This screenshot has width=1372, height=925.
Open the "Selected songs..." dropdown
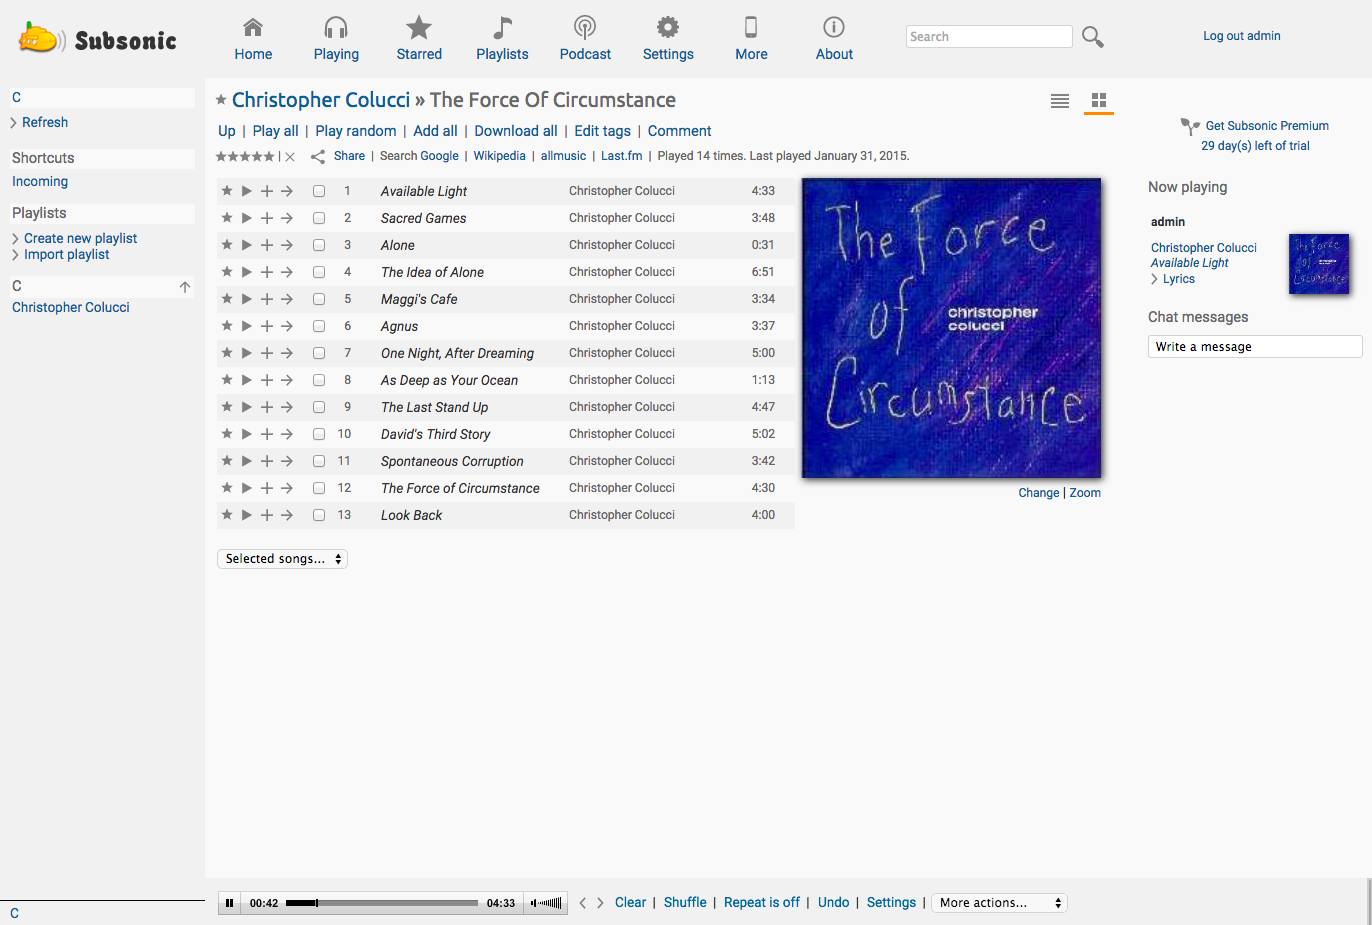point(282,558)
